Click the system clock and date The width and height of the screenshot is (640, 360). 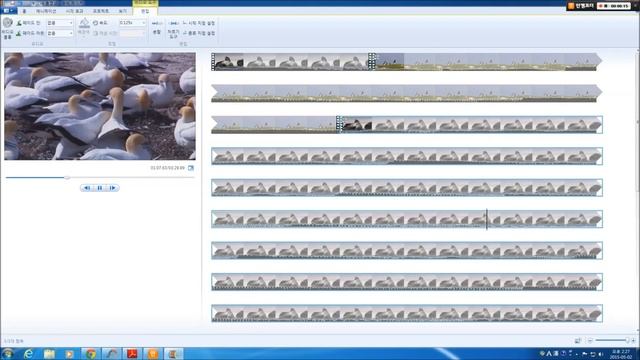click(x=621, y=354)
